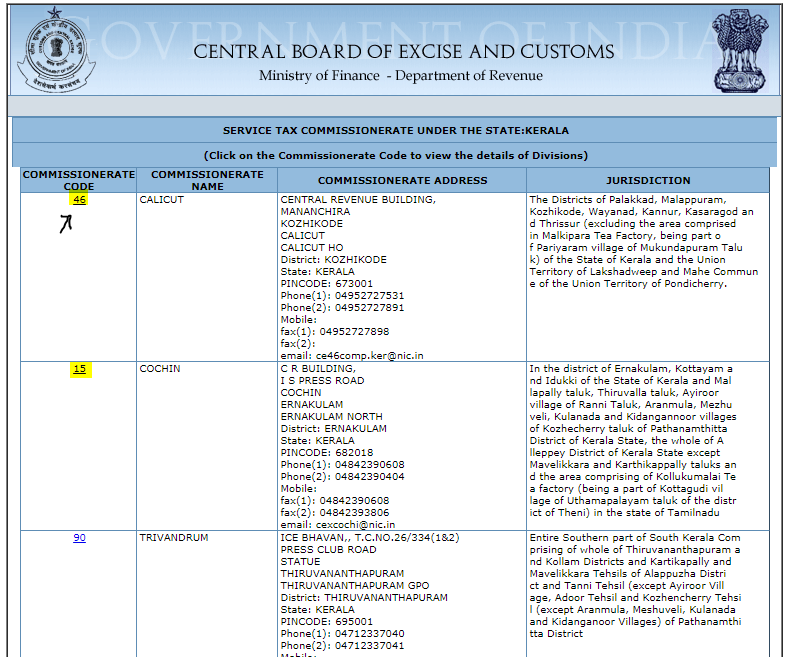Click Phone(2): 04952727891 text
Image resolution: width=799 pixels, height=657 pixels.
click(342, 307)
